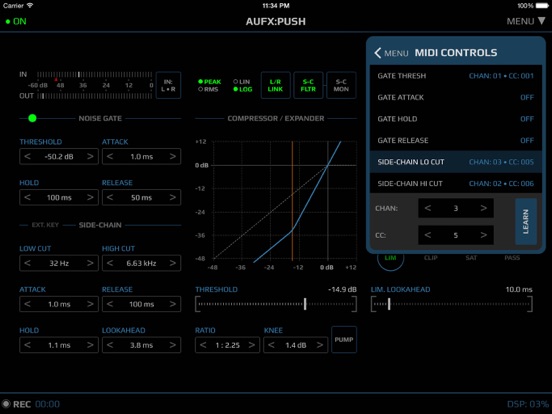Decrease noise gate THRESHOLD value
Screen dimensions: 552x414
(27, 156)
